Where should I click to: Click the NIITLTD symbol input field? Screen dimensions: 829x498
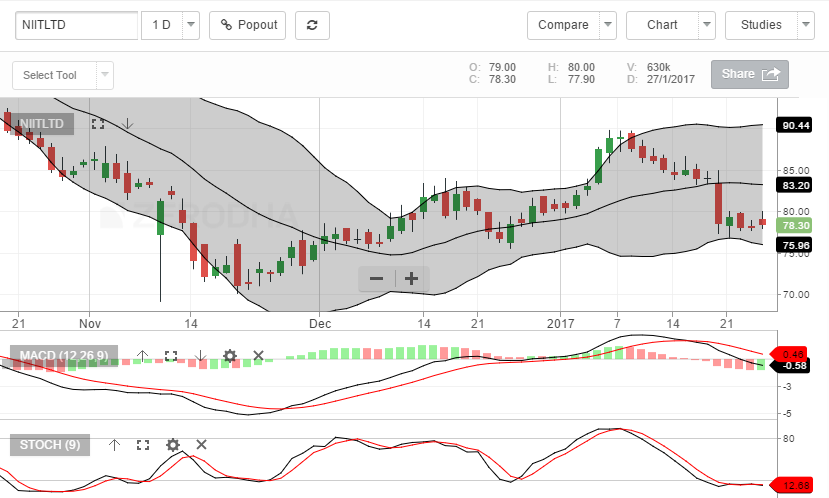pyautogui.click(x=77, y=25)
